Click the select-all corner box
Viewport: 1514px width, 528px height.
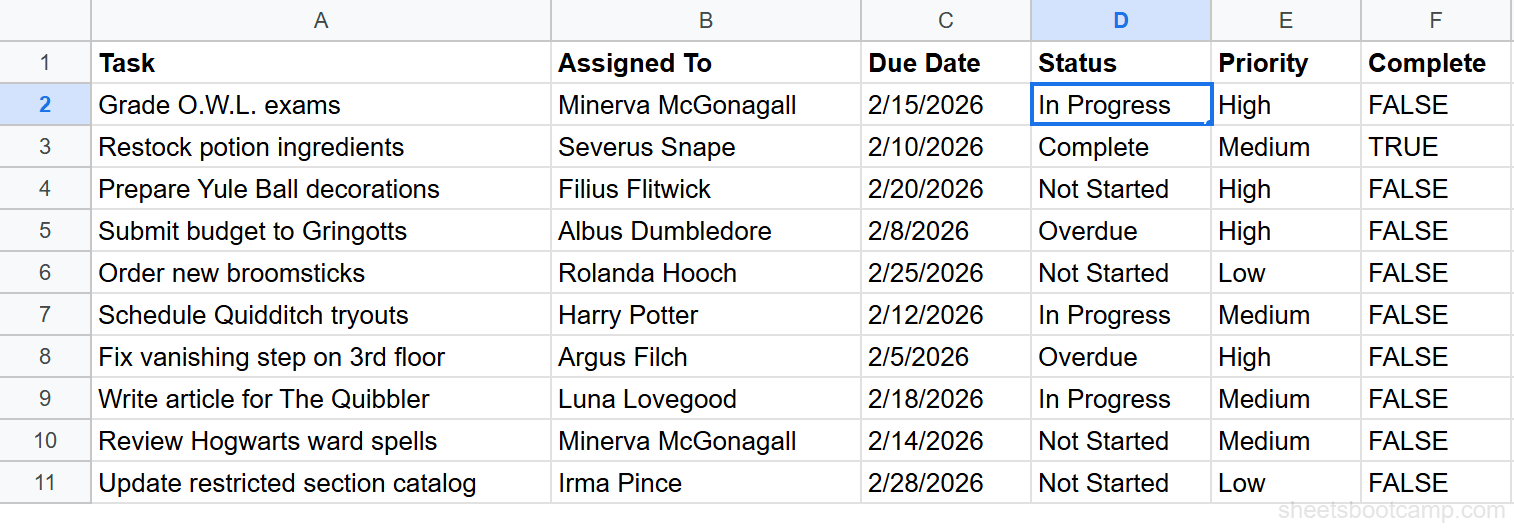point(45,20)
